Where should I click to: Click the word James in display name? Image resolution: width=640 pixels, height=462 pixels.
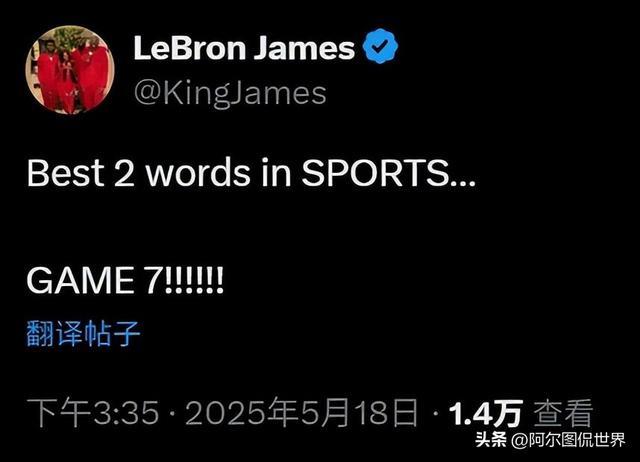click(304, 48)
